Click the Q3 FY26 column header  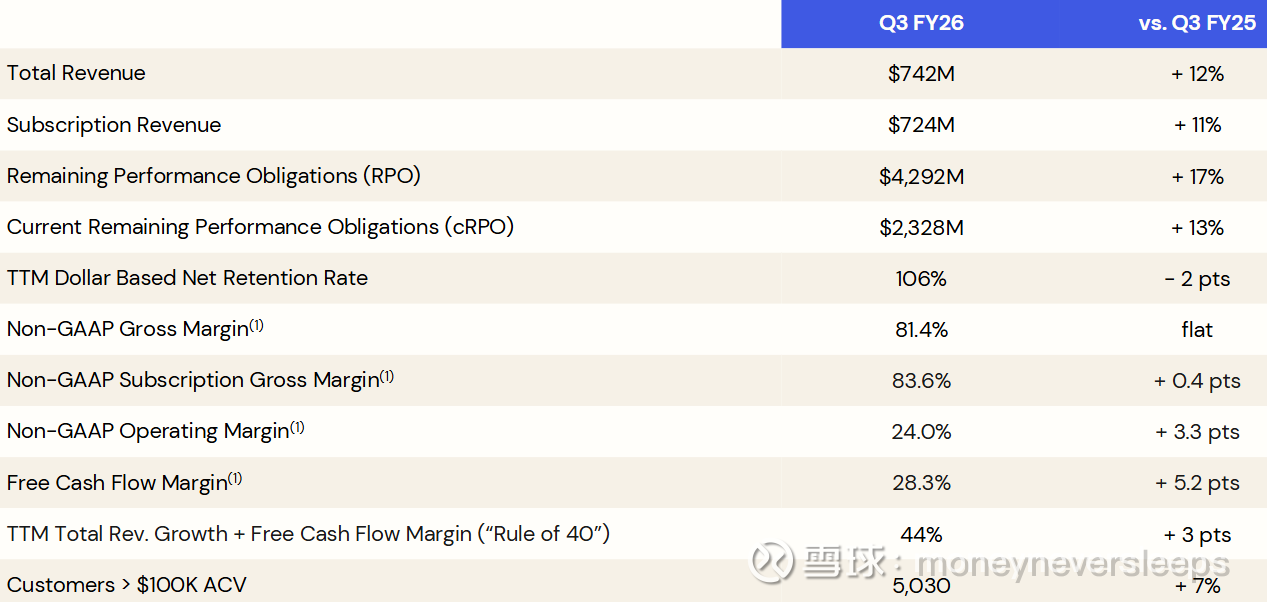click(x=921, y=23)
